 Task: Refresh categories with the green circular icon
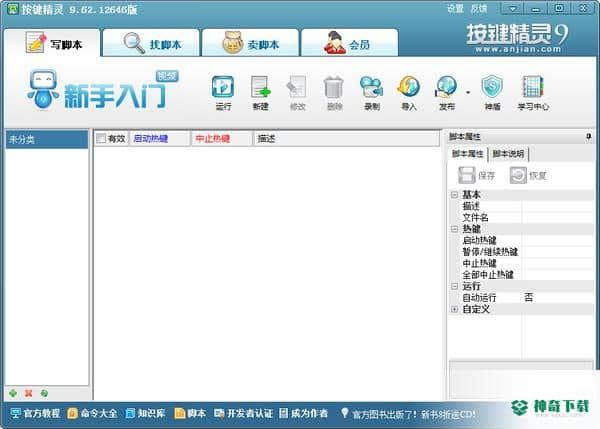click(44, 393)
